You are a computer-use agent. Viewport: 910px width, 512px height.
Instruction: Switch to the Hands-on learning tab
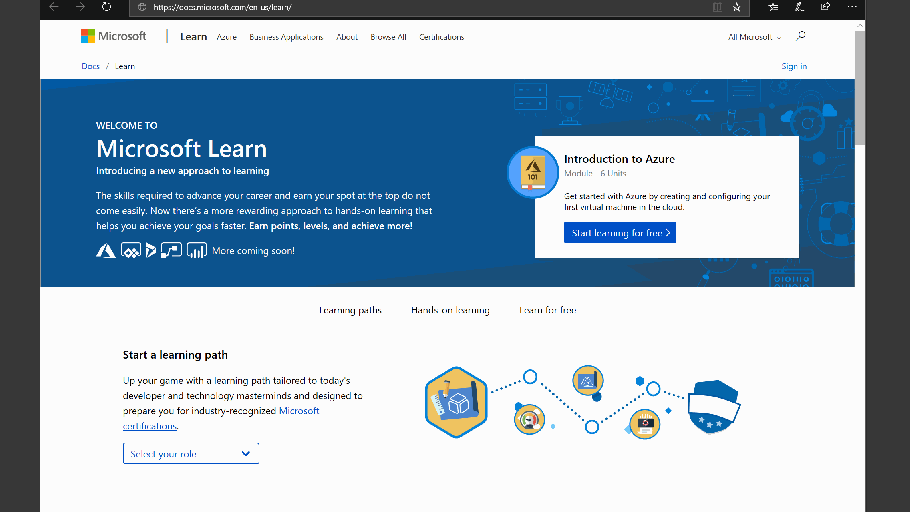pos(450,310)
